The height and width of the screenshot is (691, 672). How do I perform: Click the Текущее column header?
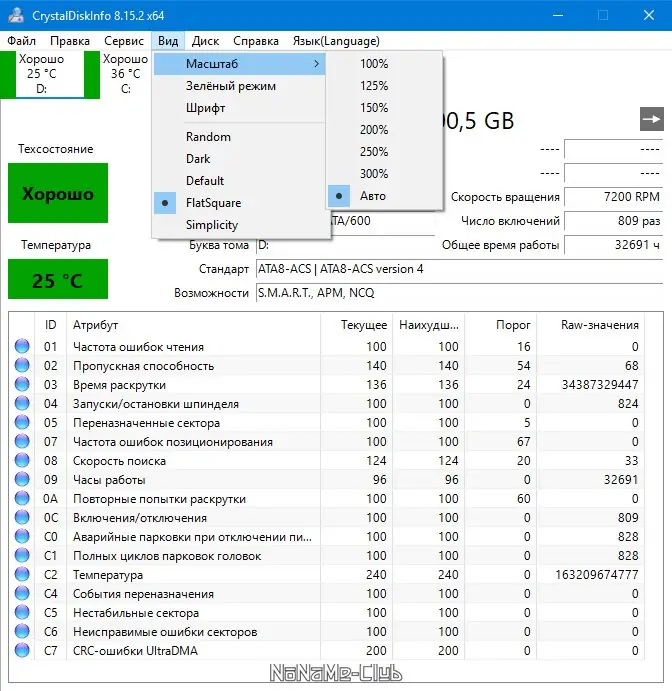tap(357, 325)
